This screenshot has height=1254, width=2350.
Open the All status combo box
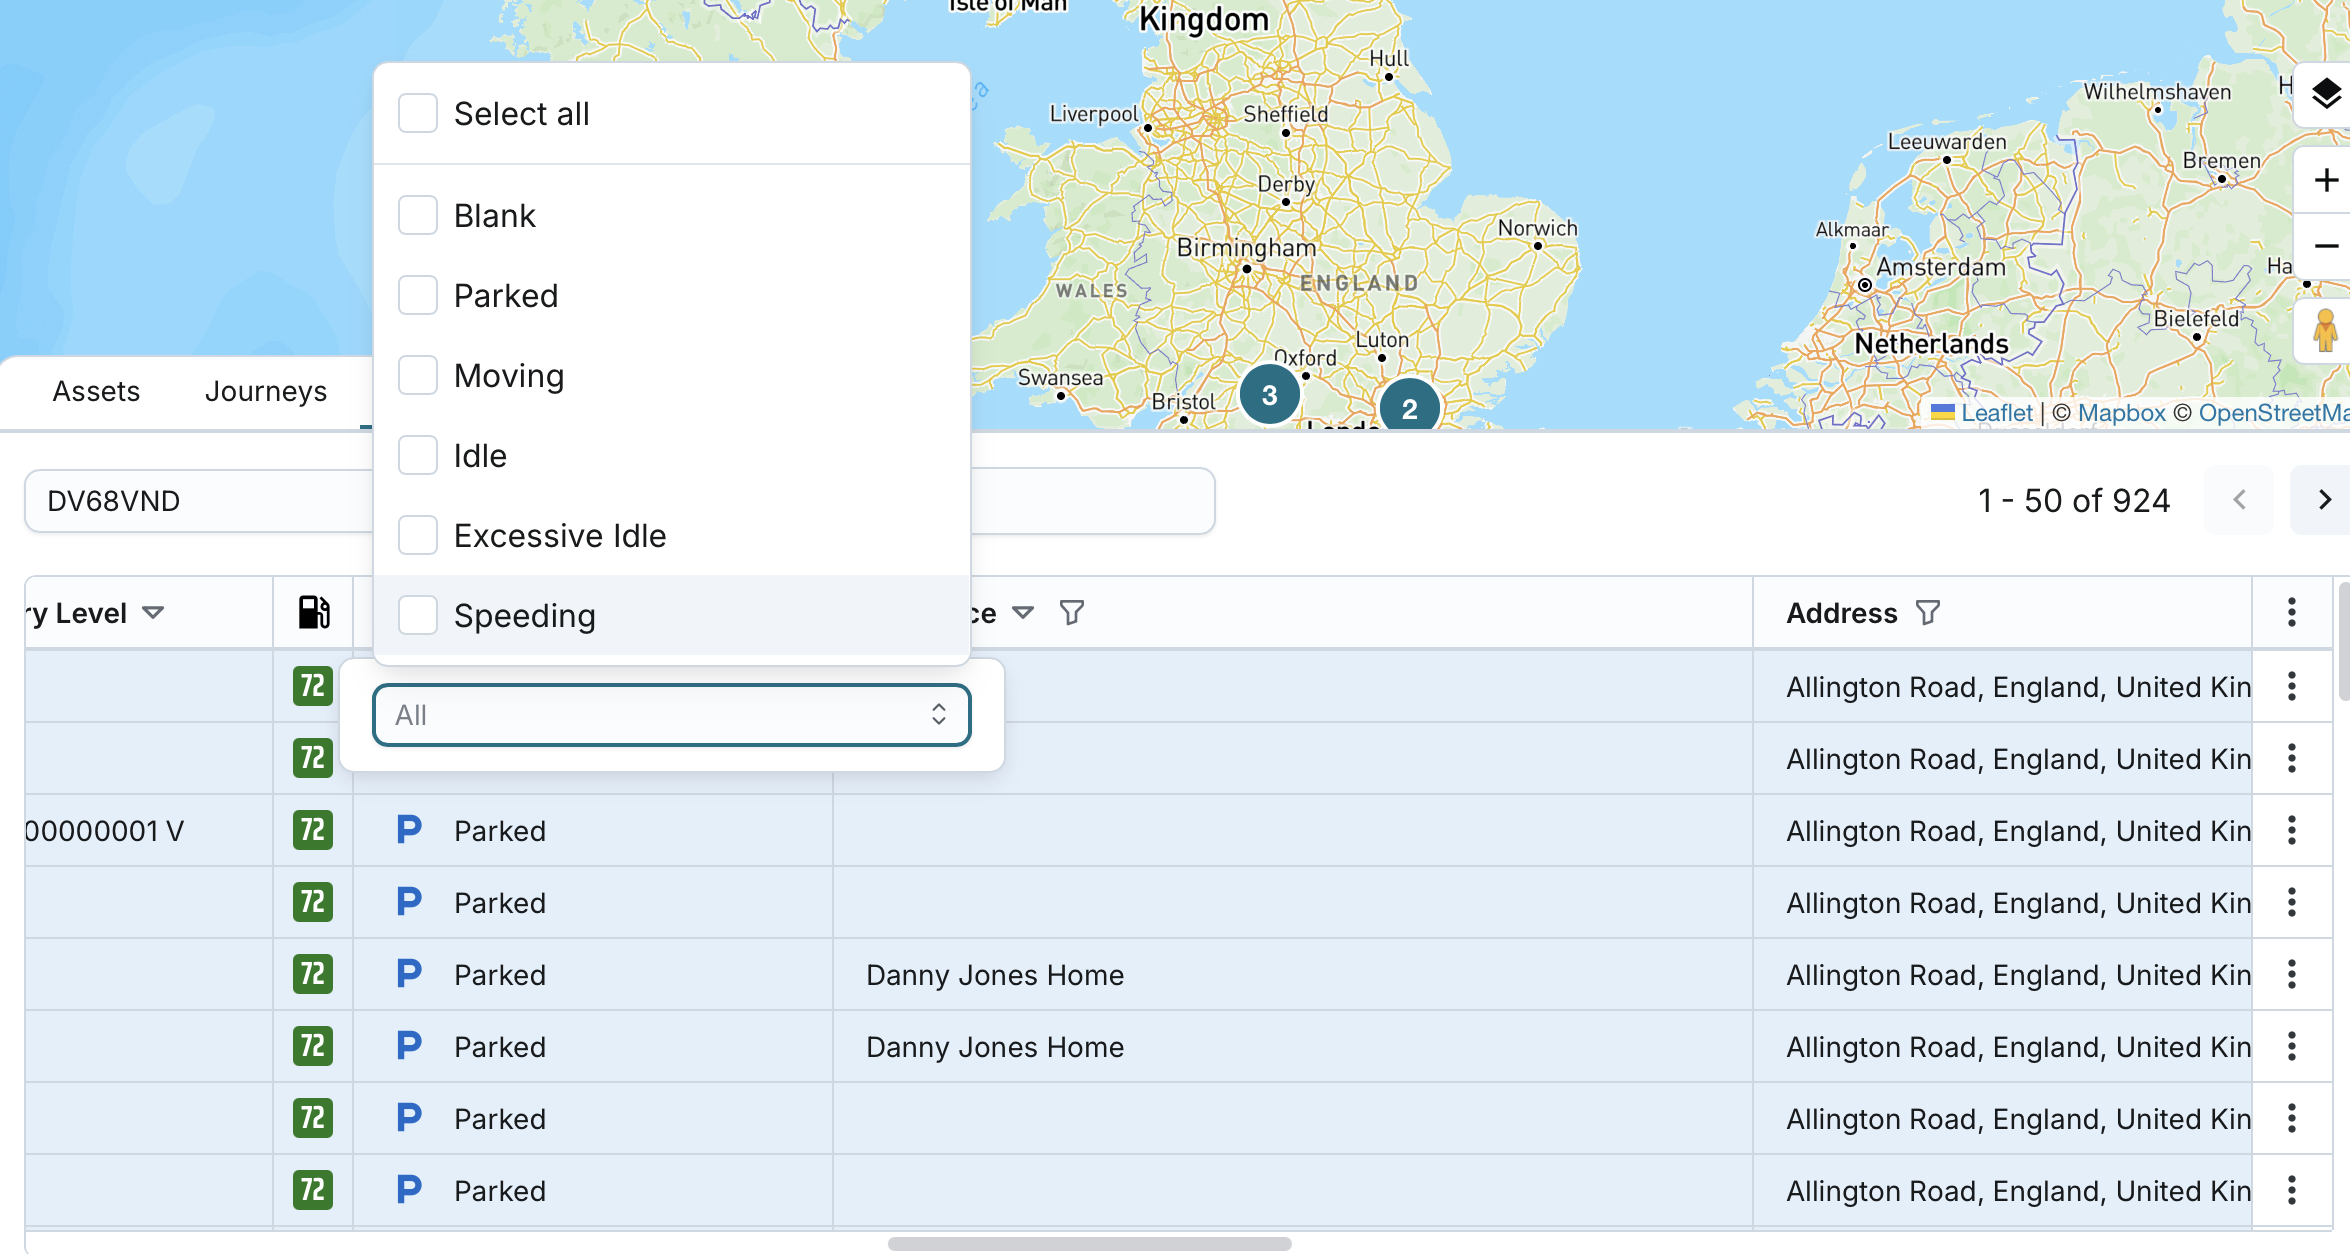(671, 715)
